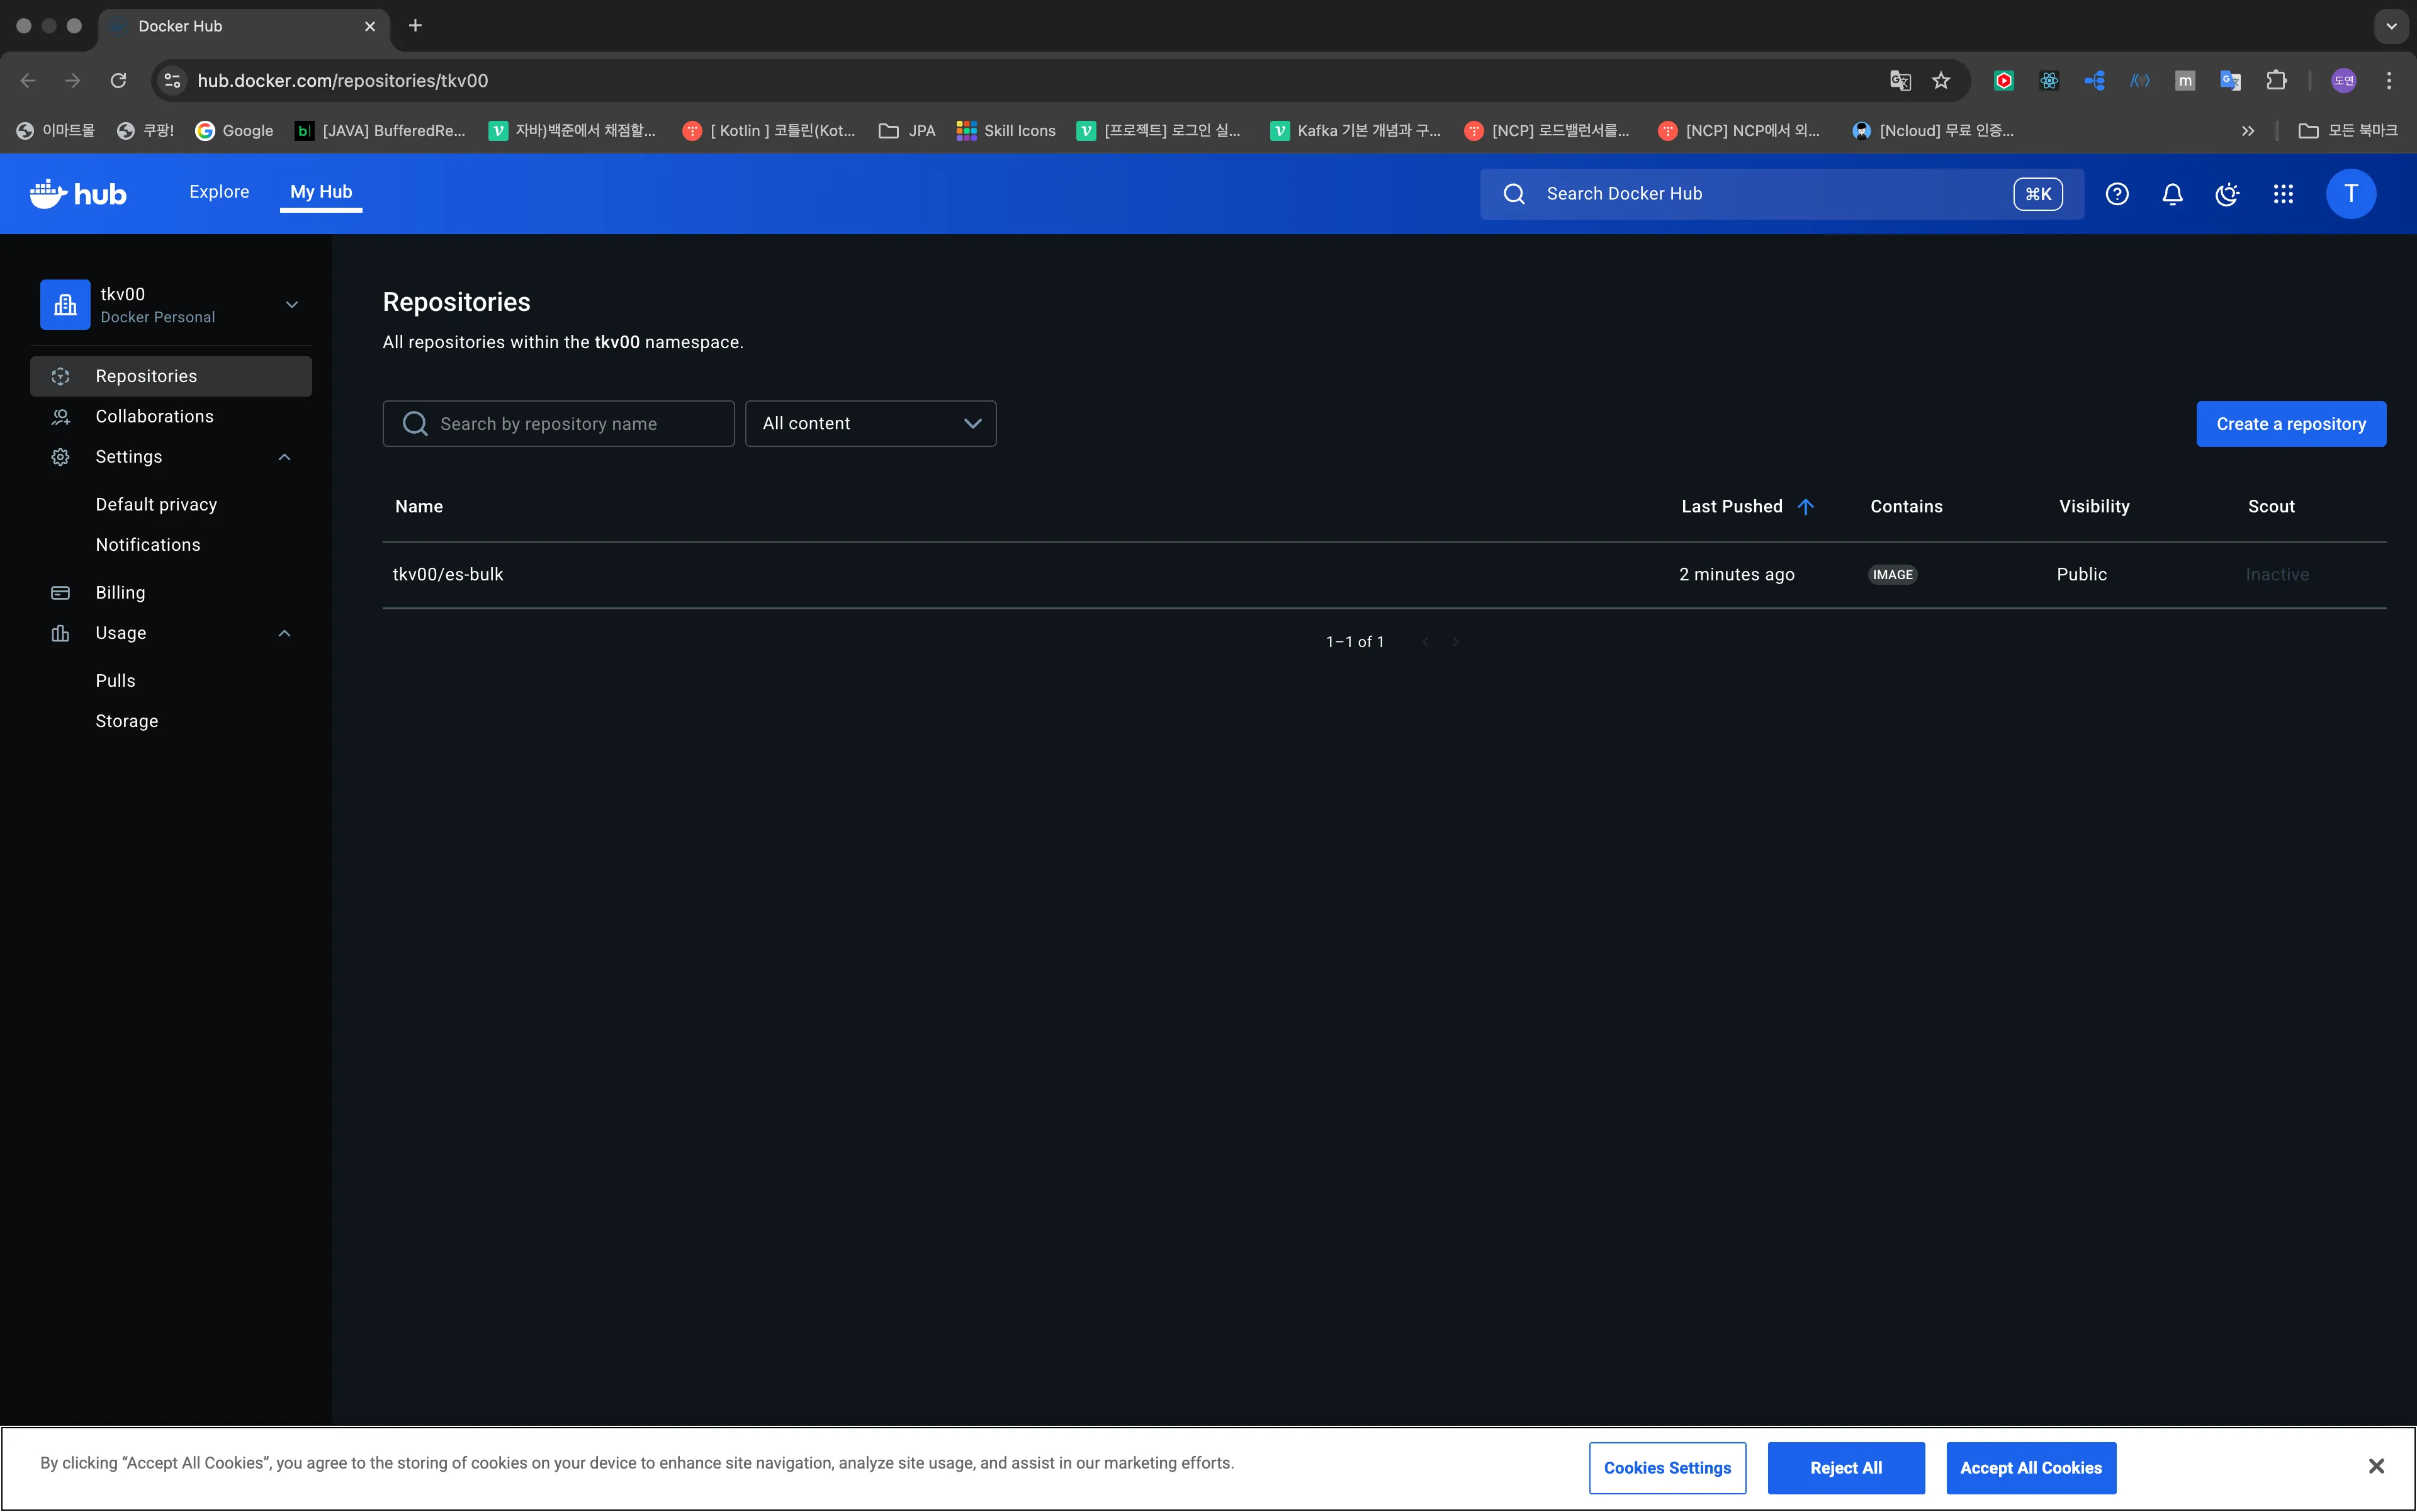The height and width of the screenshot is (1512, 2417).
Task: Open Billing in the sidebar
Action: point(171,593)
